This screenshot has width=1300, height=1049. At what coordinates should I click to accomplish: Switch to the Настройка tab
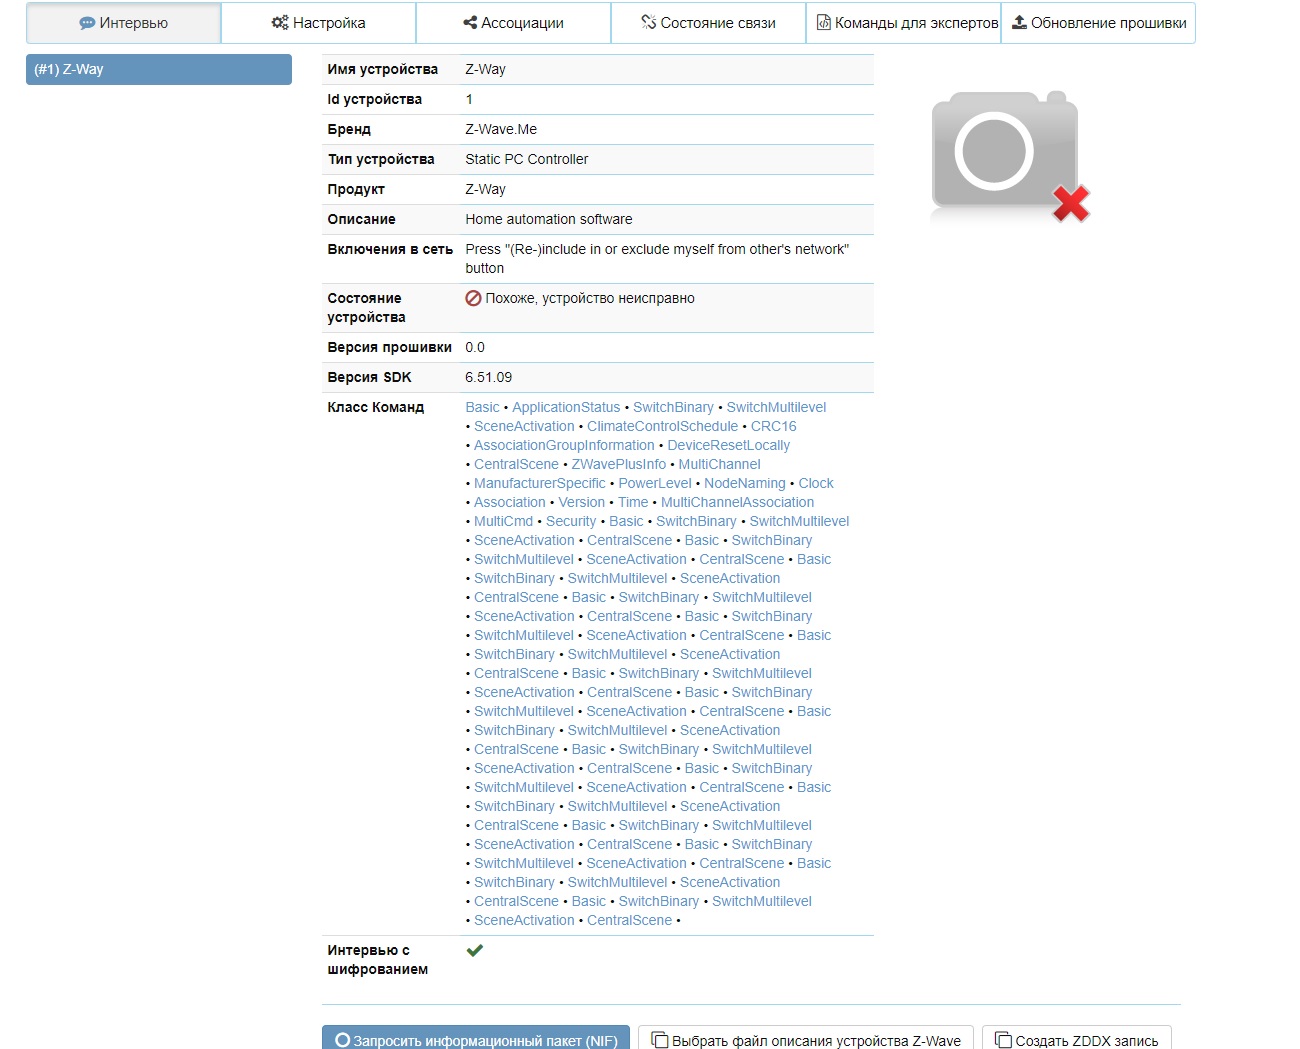click(318, 23)
